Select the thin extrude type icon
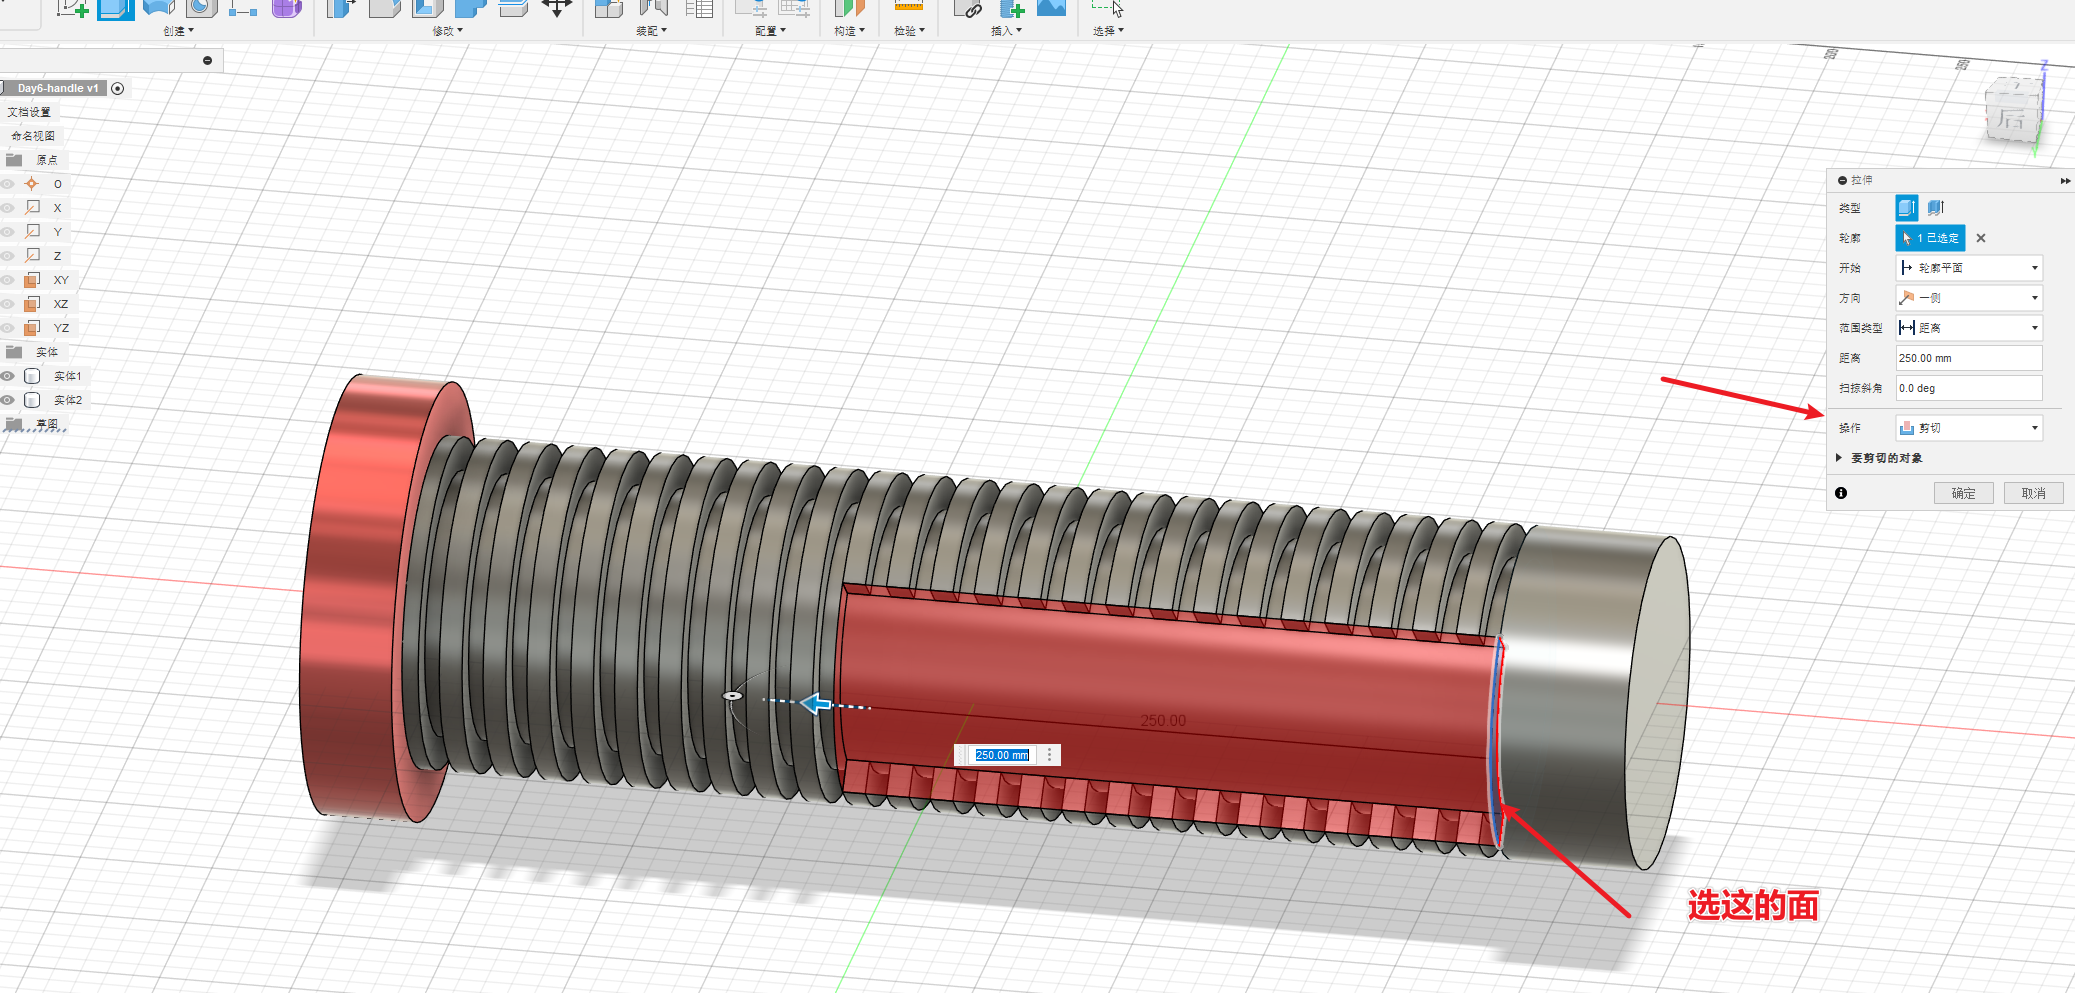This screenshot has height=993, width=2075. [1935, 208]
